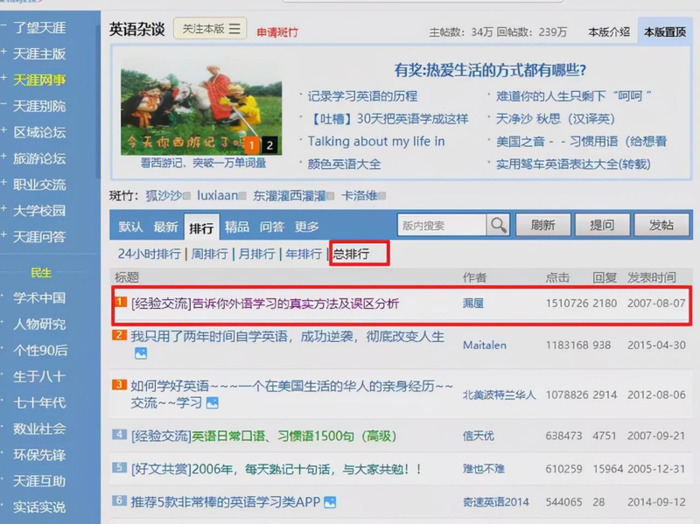Open 天净沙 秋思 (汉译英) link
The width and height of the screenshot is (700, 524).
[555, 119]
